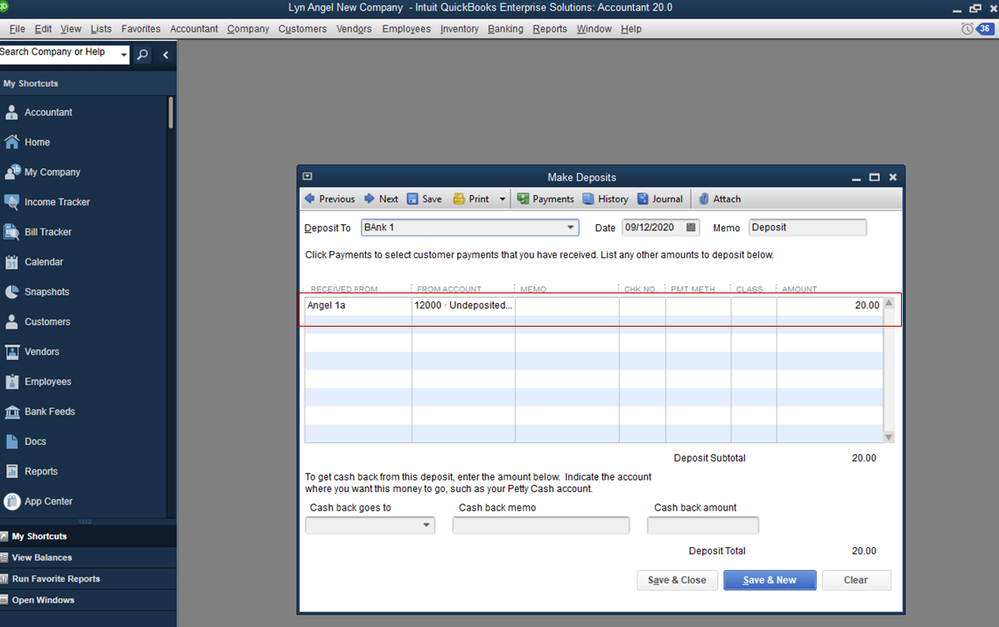Click the search magnifier icon
Image resolution: width=999 pixels, height=627 pixels.
[143, 55]
